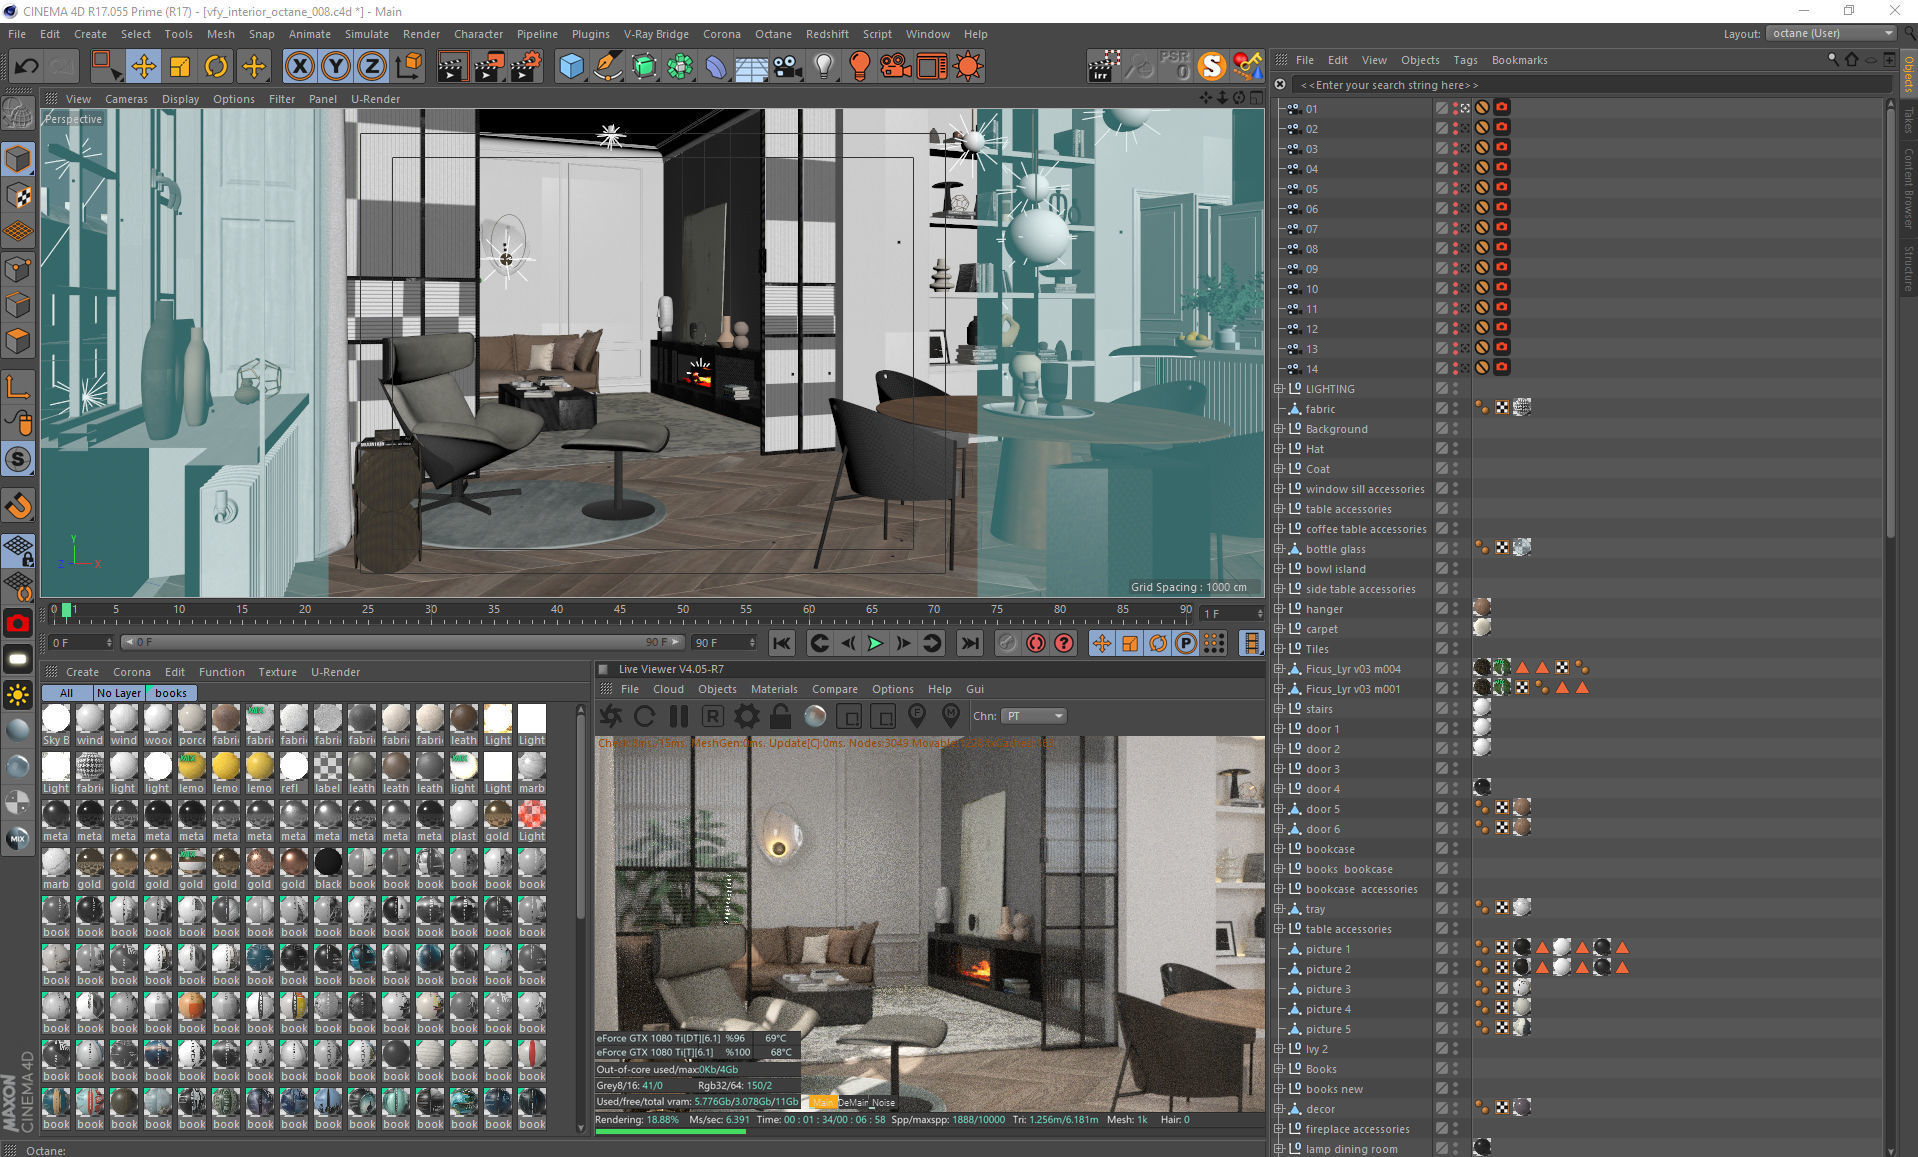Click Live Viewer focus picker pin icon

(917, 716)
